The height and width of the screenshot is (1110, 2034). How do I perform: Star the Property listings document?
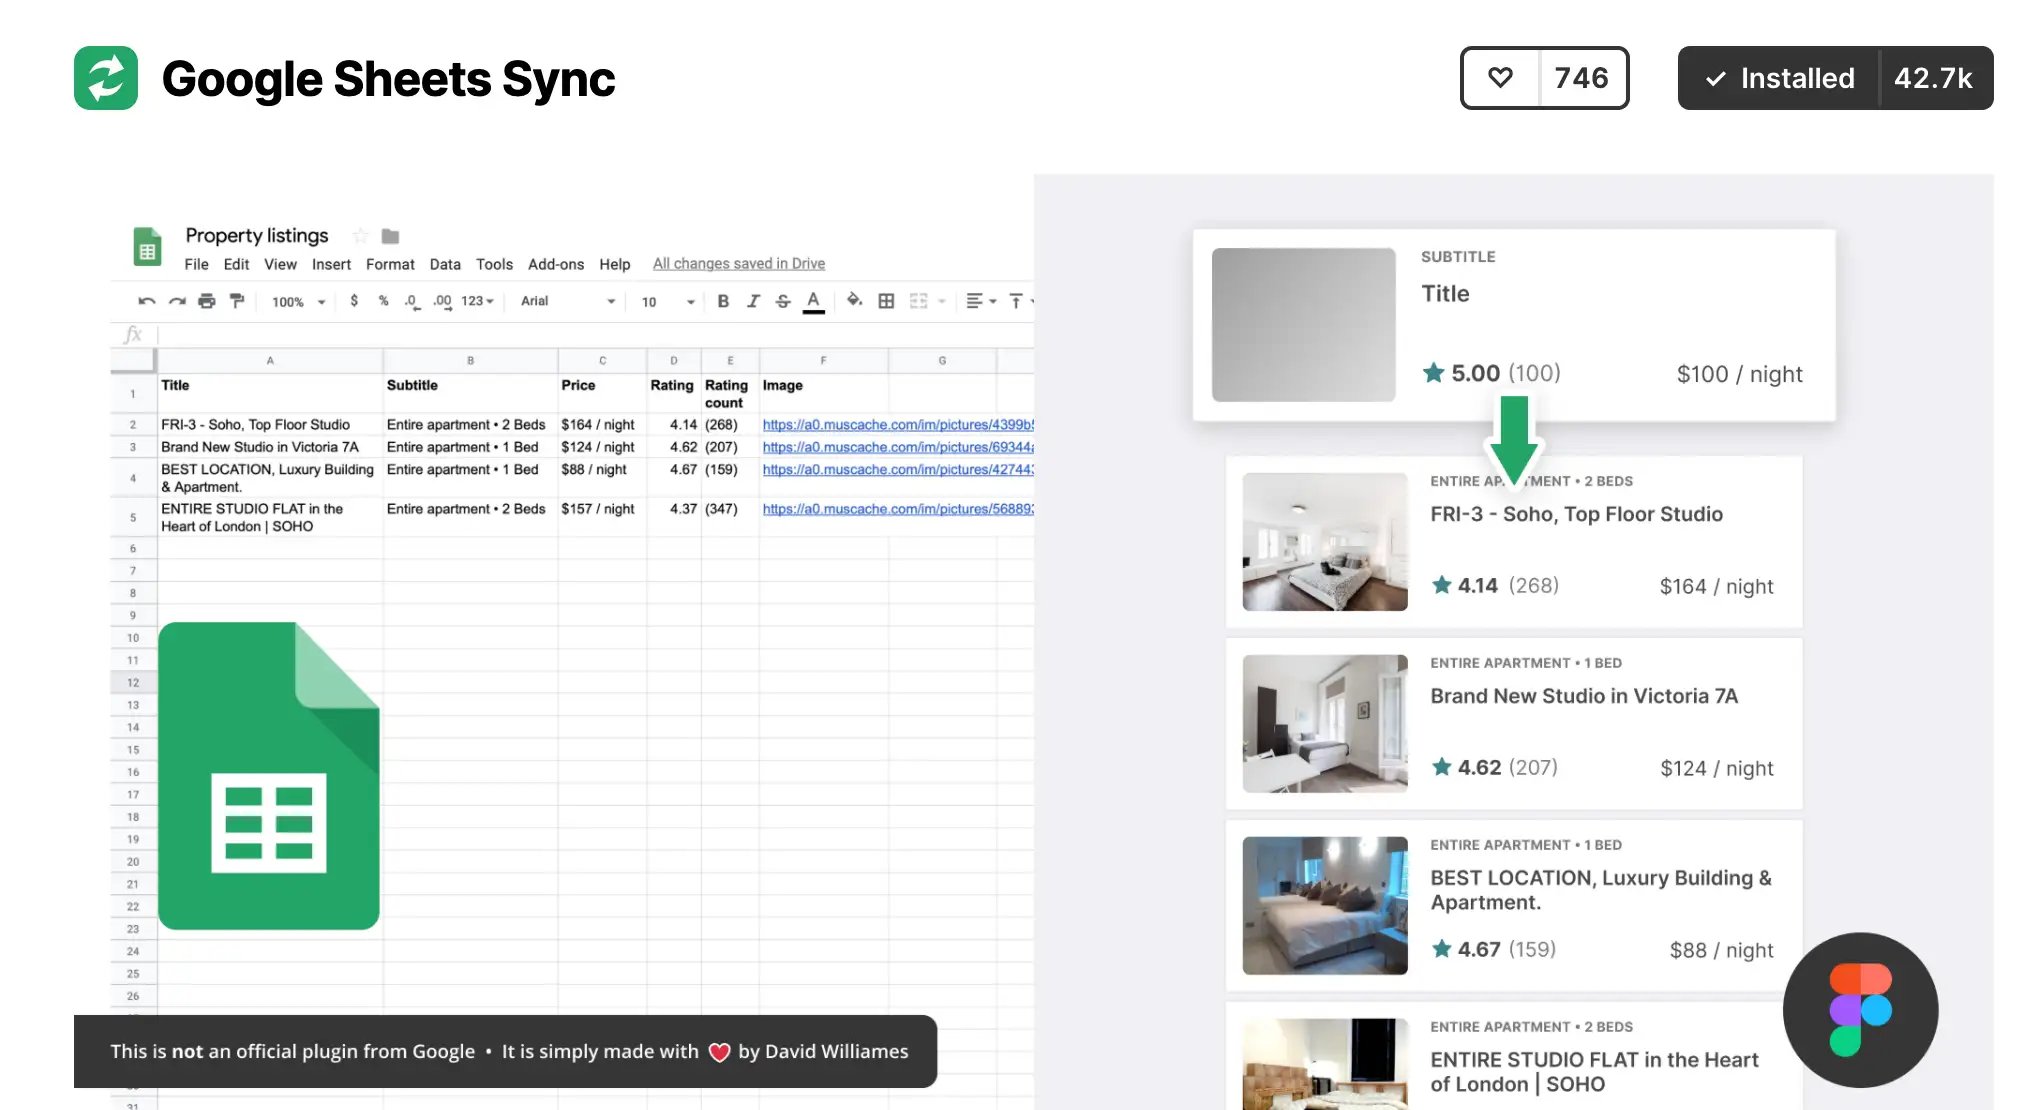point(361,236)
